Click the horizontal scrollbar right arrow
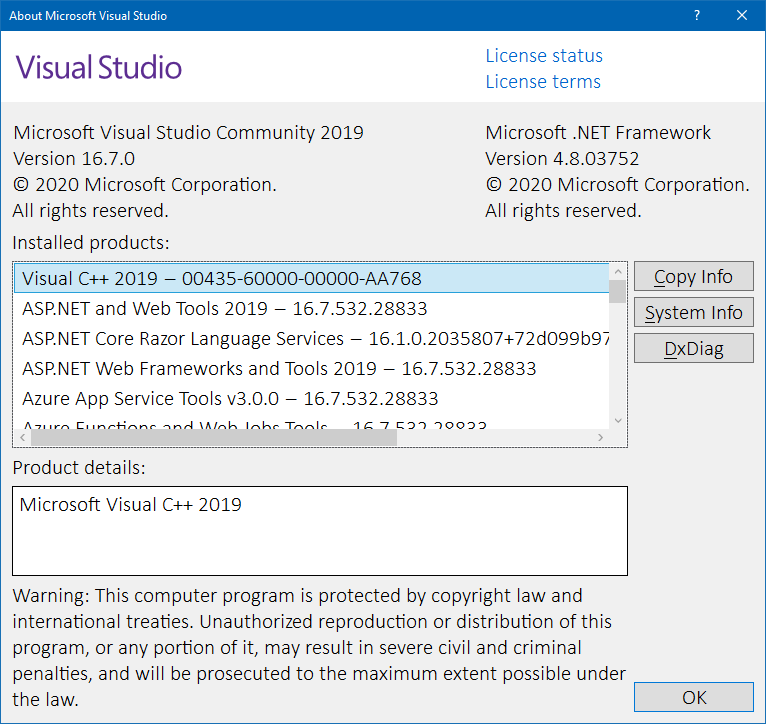Image resolution: width=766 pixels, height=724 pixels. click(600, 437)
